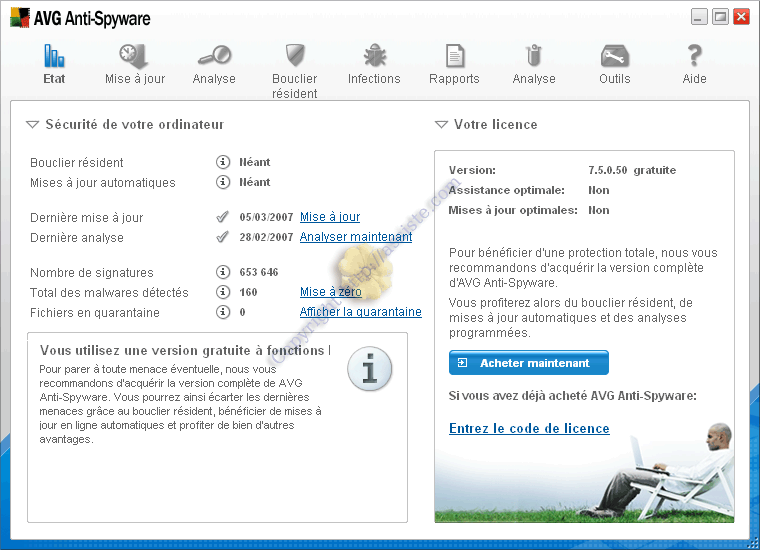760x550 pixels.
Task: Click the Mise à zéro link
Action: tap(331, 292)
